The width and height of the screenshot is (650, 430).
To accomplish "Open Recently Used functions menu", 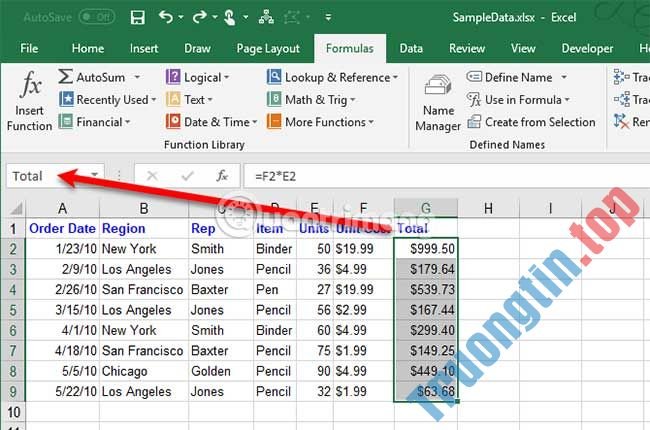I will click(107, 100).
